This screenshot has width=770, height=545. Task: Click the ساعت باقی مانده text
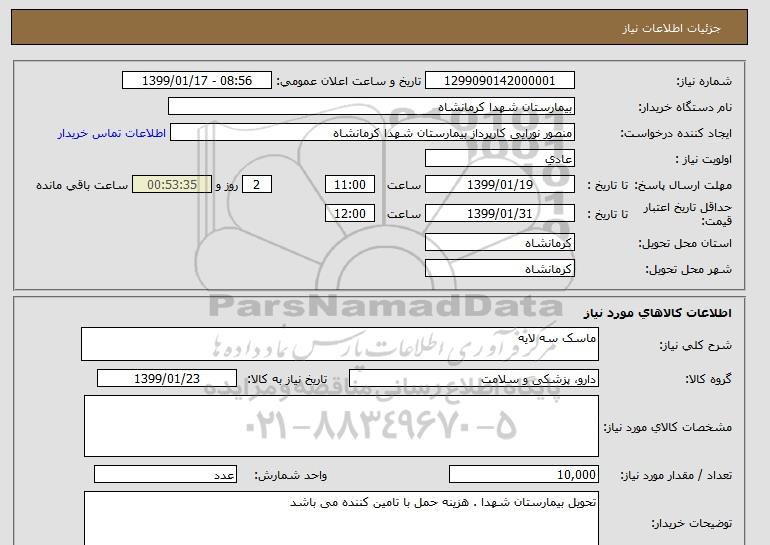(82, 185)
